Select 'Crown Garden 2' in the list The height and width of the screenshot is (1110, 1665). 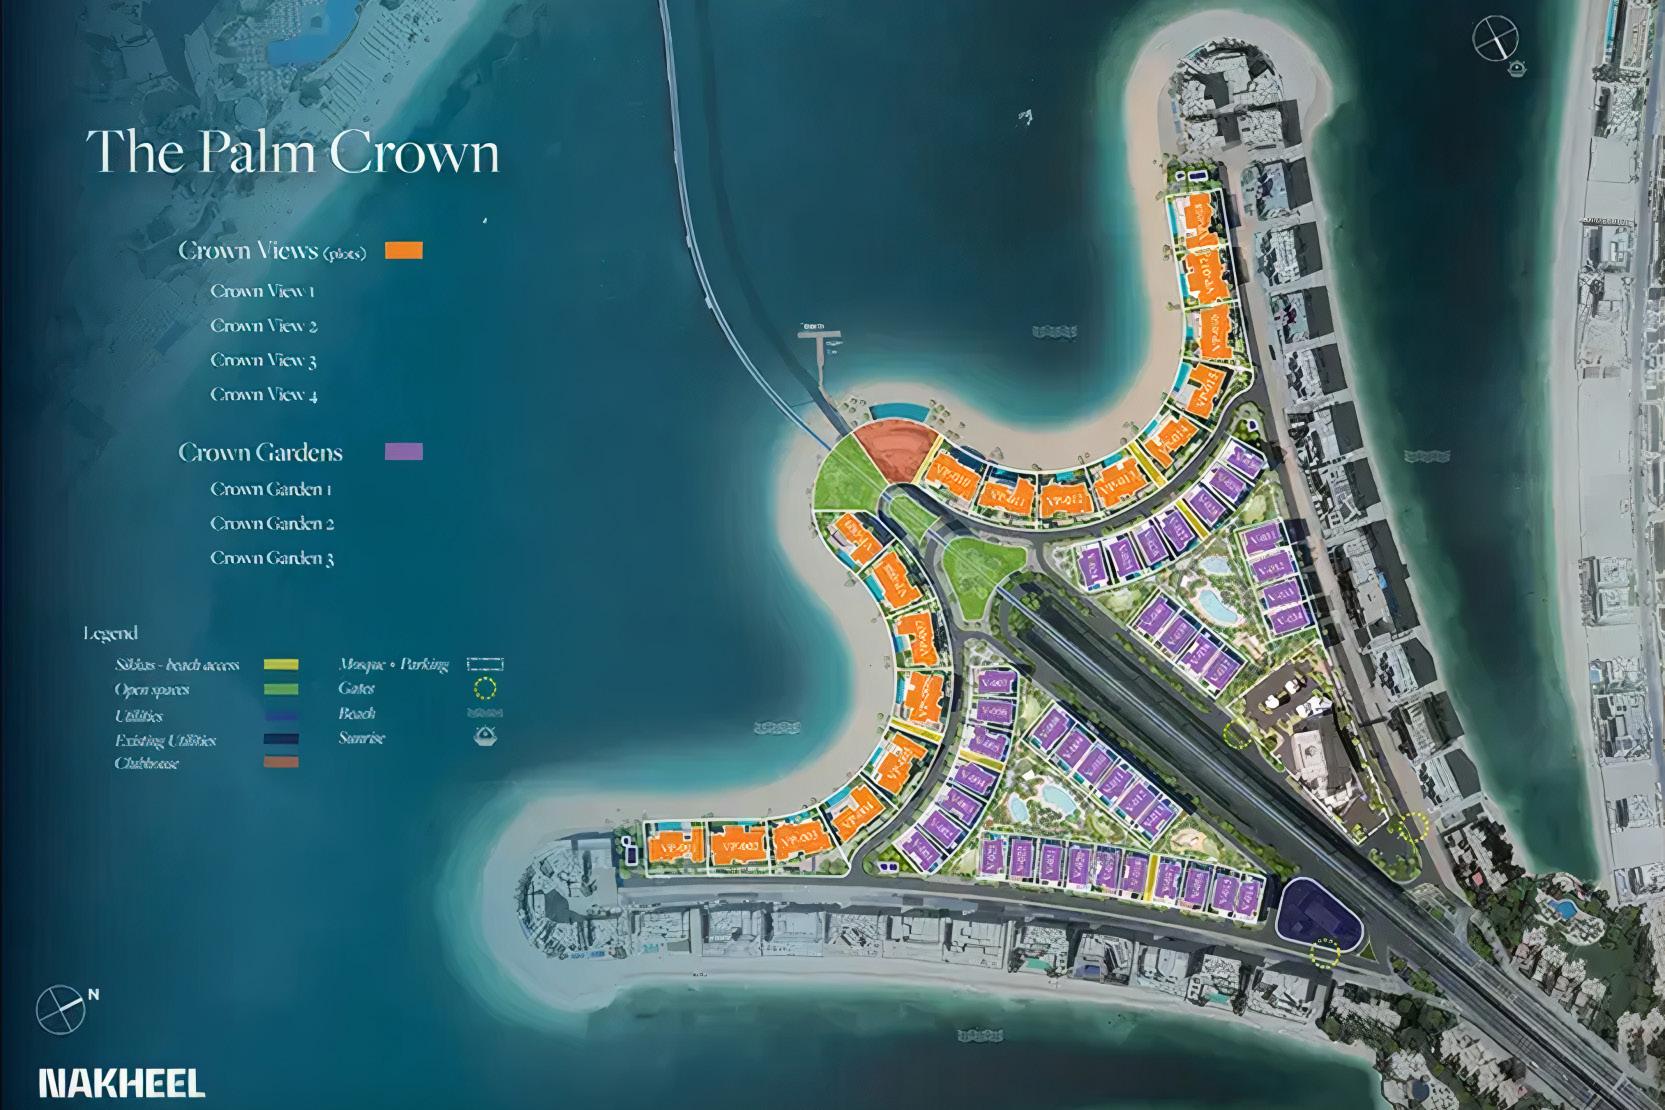click(272, 523)
